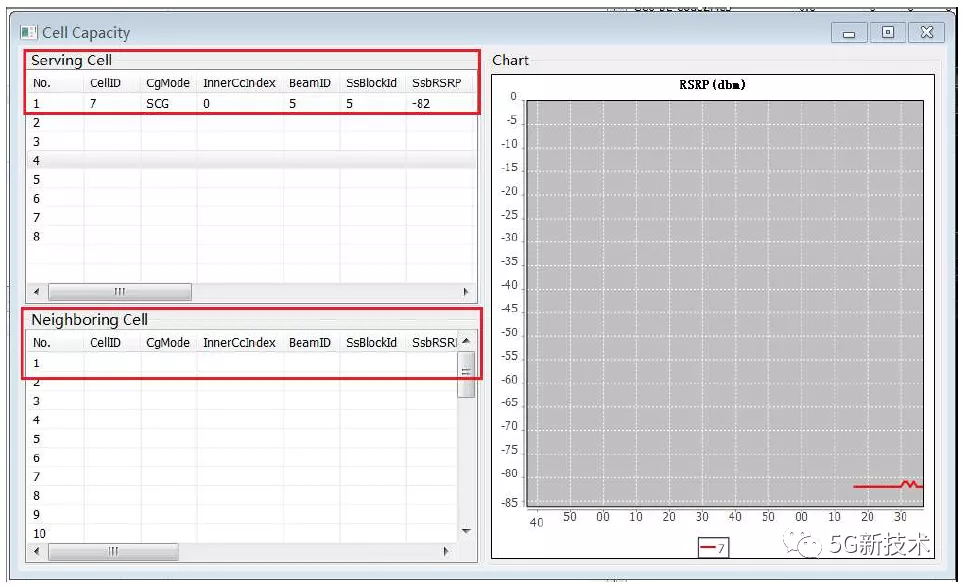This screenshot has height=587, width=962.
Task: Click the Neighboring Cell scroll right arrow
Action: click(446, 551)
